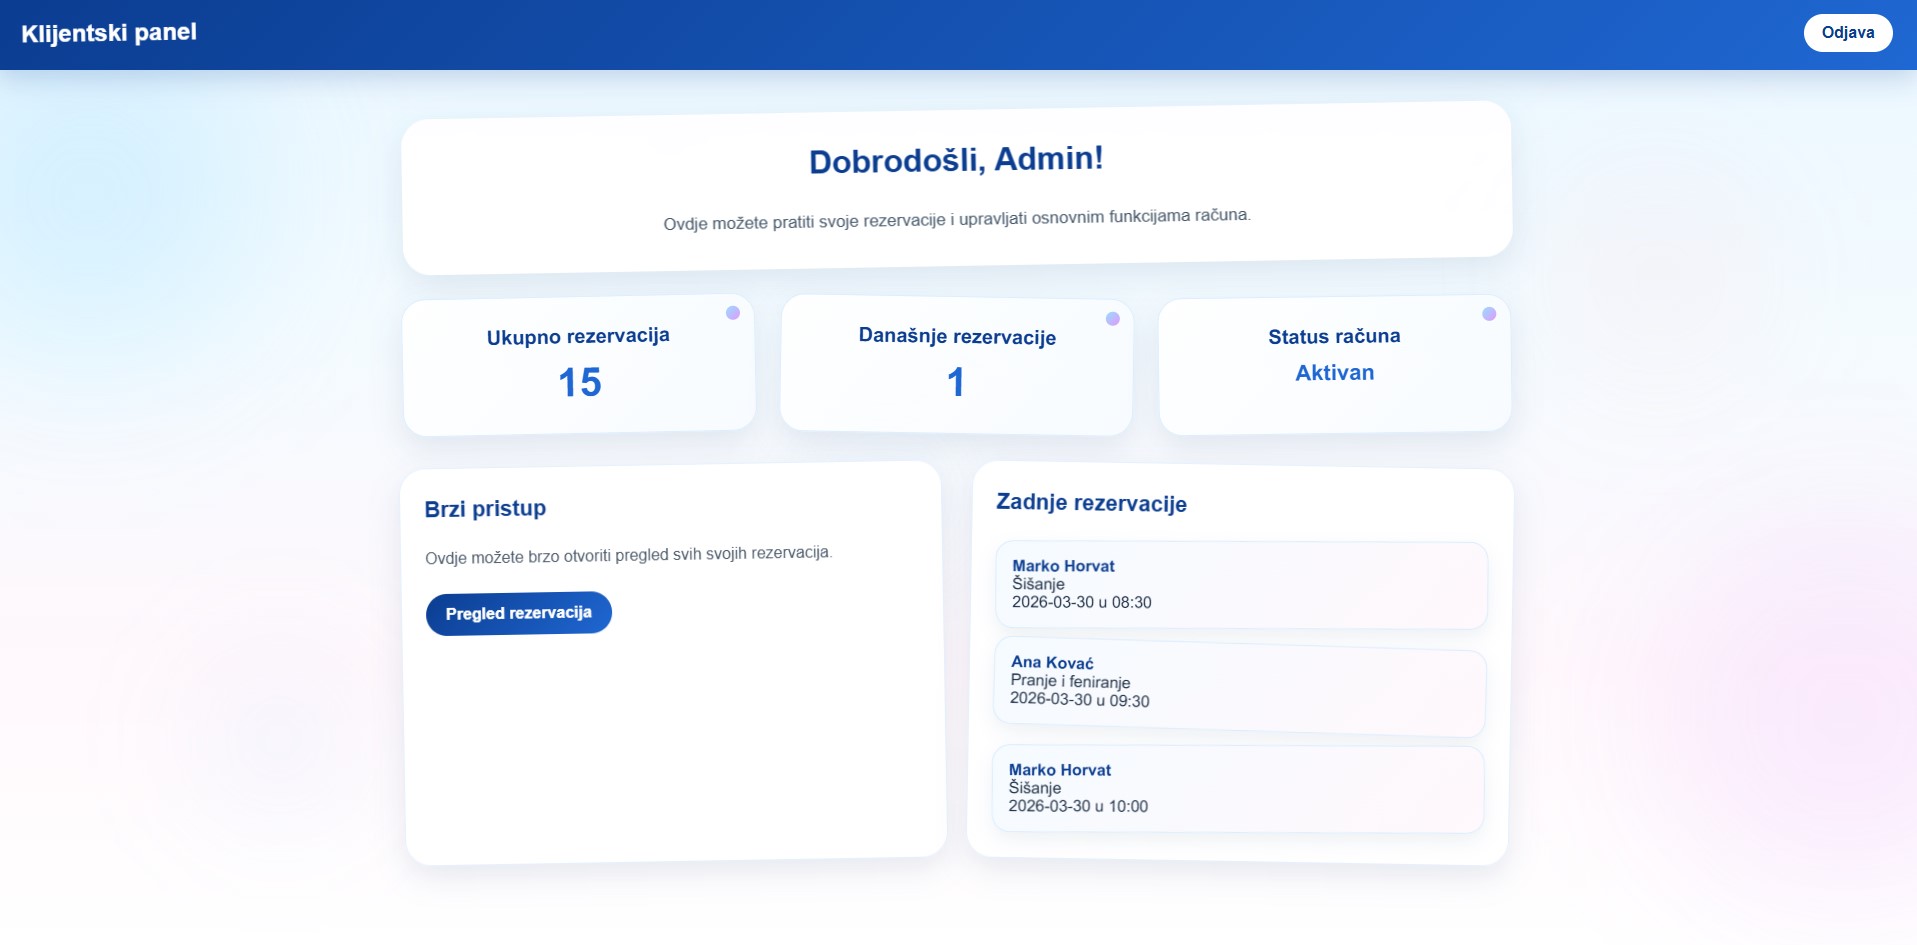
Task: Open Marko Horvat reservation at 10:00
Action: (1238, 789)
